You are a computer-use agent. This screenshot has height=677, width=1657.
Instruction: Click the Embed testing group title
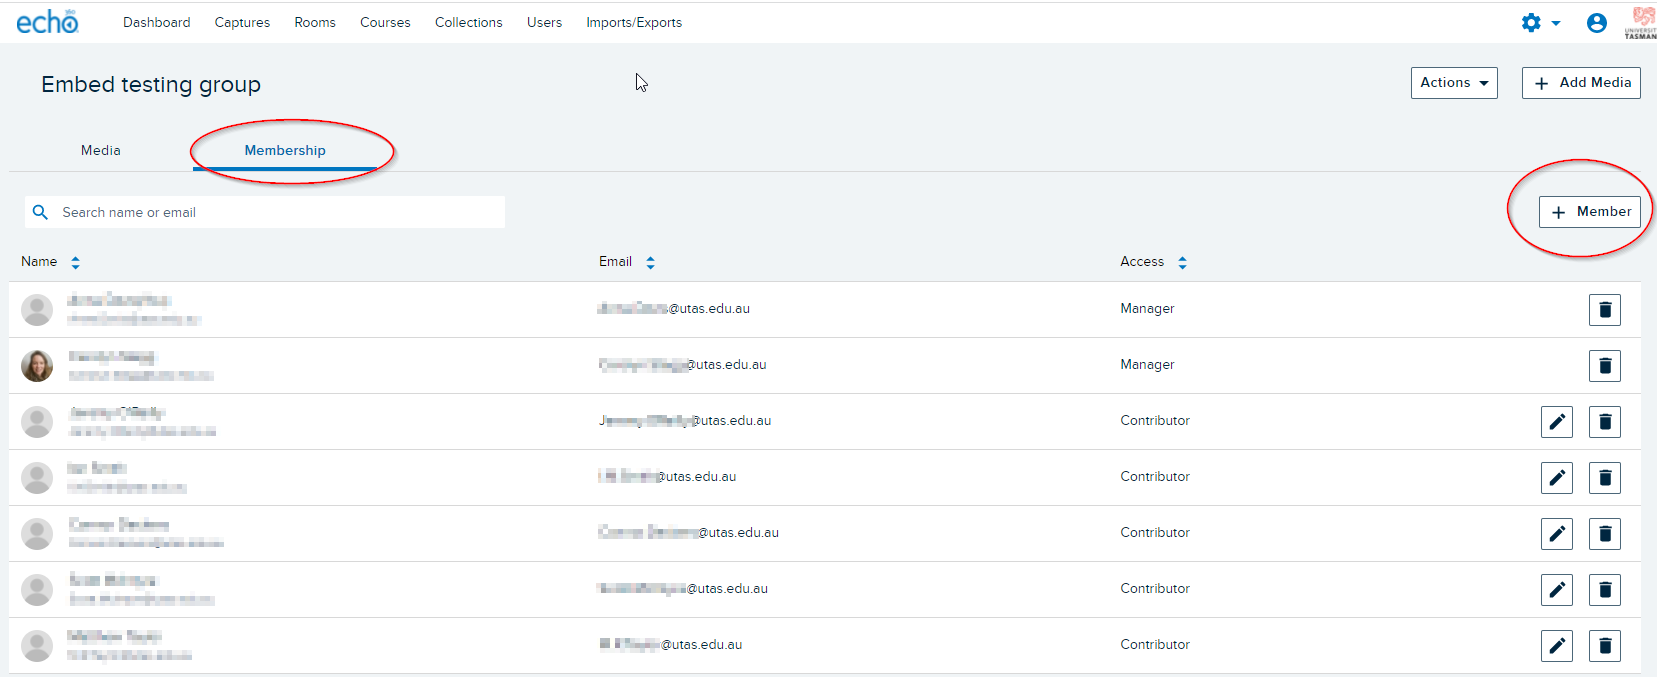pos(151,85)
